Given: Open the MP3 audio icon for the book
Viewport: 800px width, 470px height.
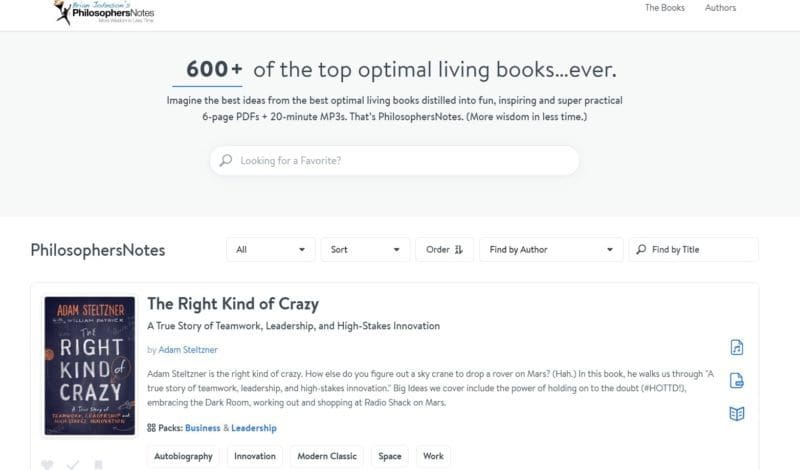Looking at the screenshot, I should click(736, 348).
